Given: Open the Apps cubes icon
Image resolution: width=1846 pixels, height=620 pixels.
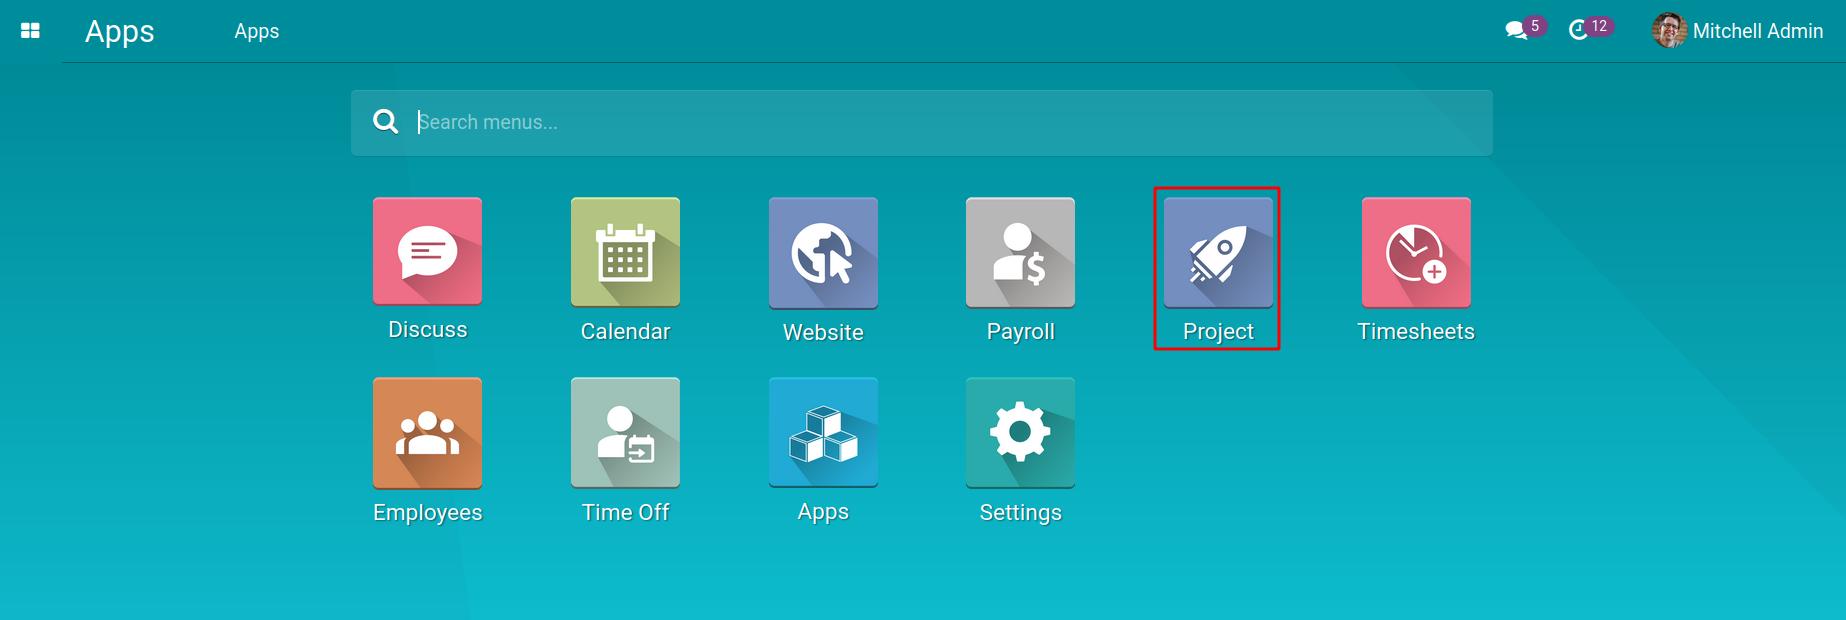Looking at the screenshot, I should [x=823, y=432].
